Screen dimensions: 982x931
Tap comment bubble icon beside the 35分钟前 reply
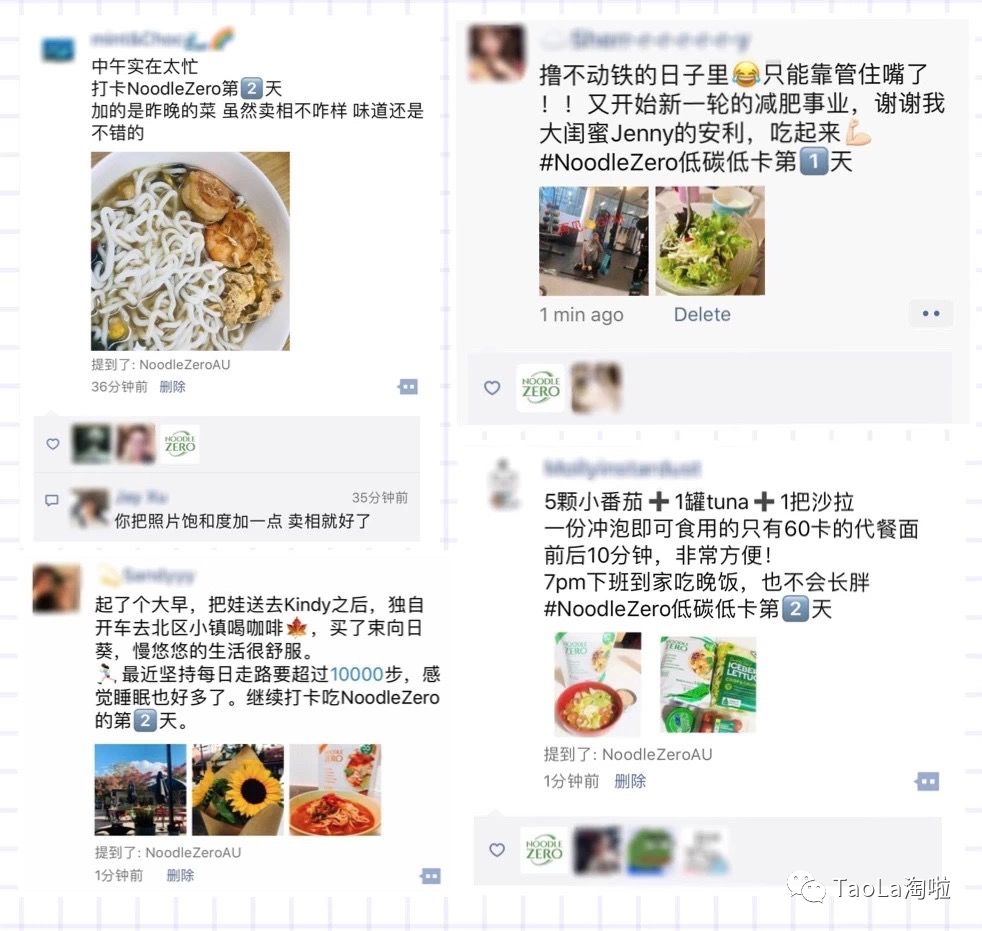click(52, 500)
